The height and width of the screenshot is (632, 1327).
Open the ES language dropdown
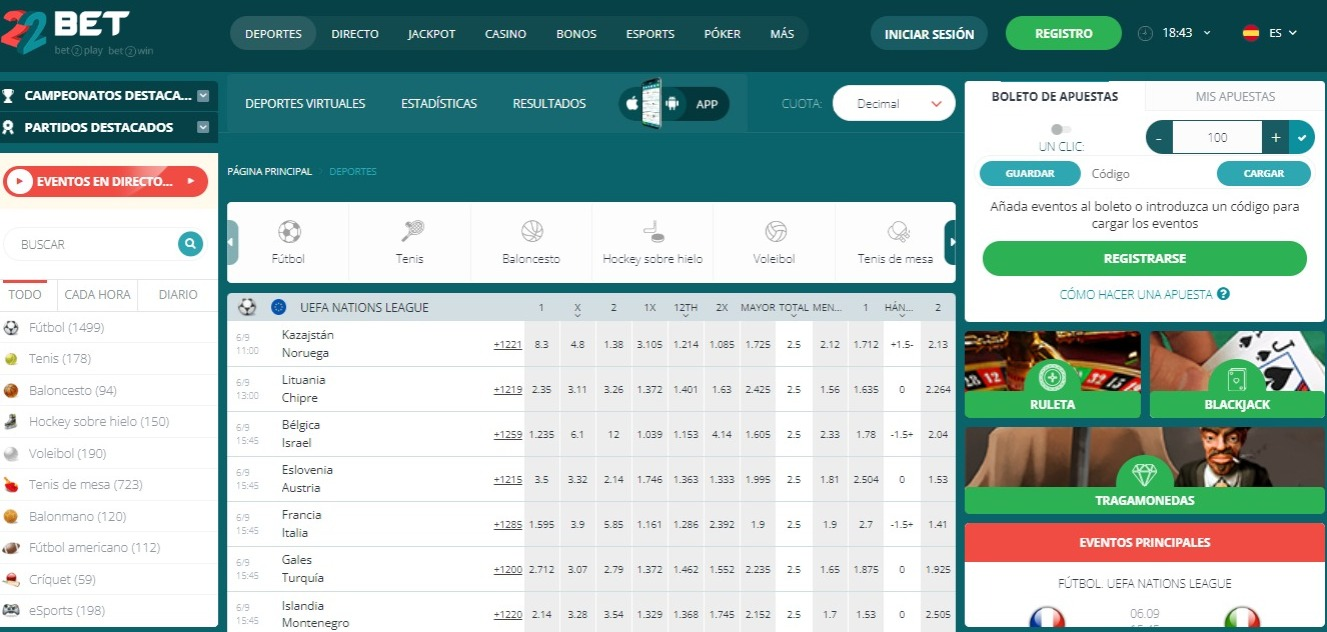[1283, 33]
